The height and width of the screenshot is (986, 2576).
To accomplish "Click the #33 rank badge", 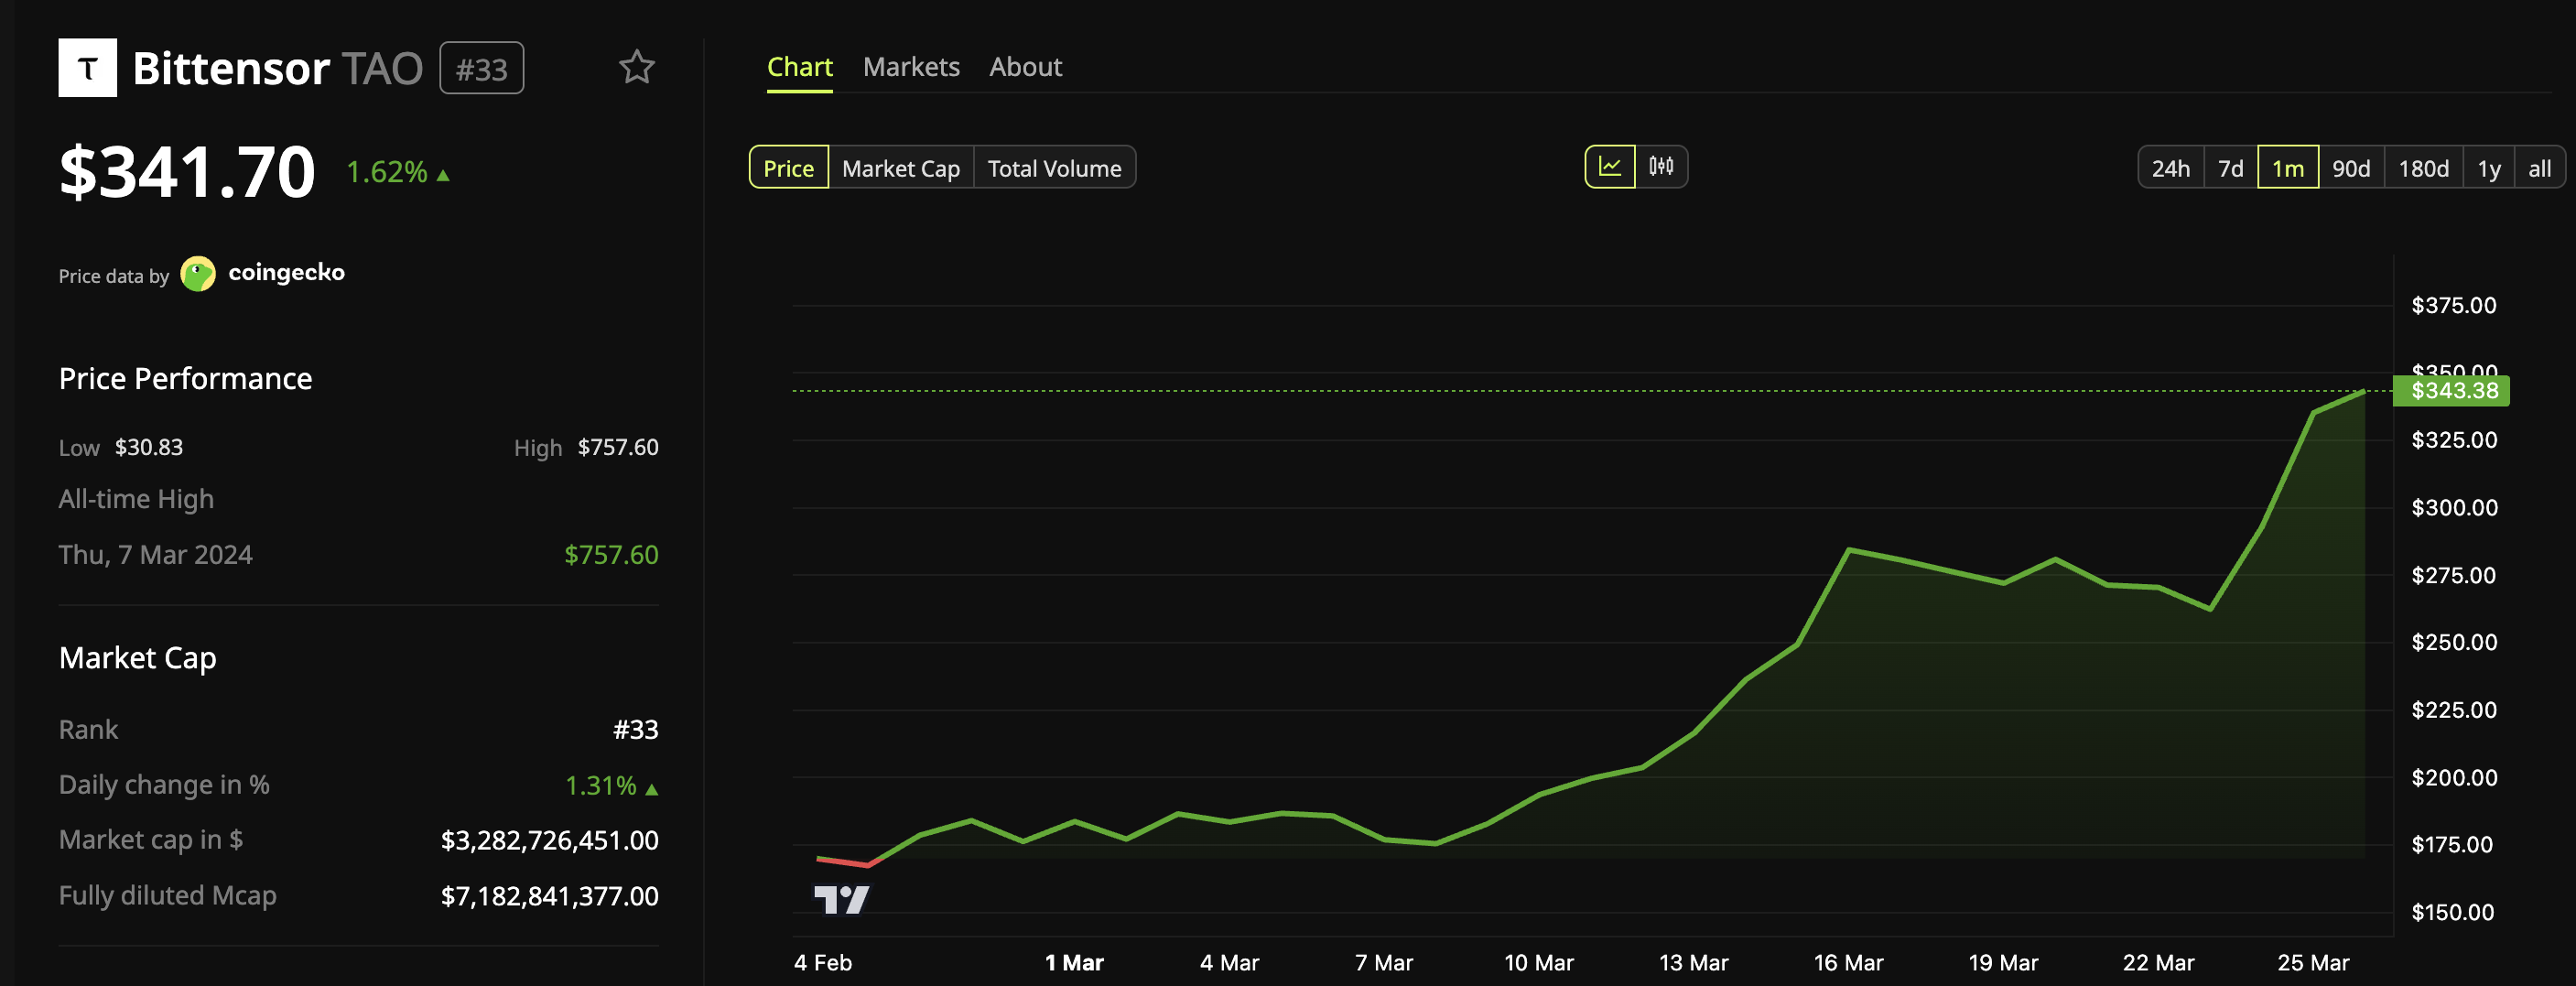I will click(x=482, y=69).
